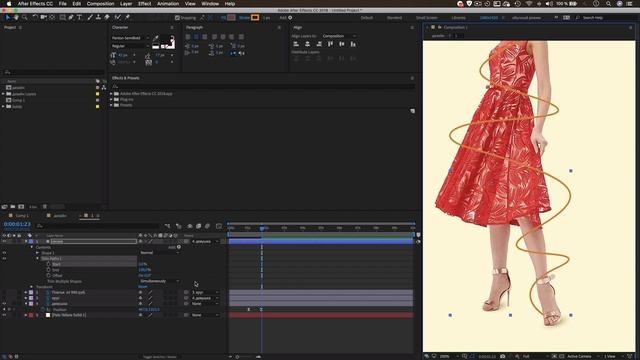Open the Layer menu
Viewport: 640px width, 360px height.
click(x=126, y=4)
